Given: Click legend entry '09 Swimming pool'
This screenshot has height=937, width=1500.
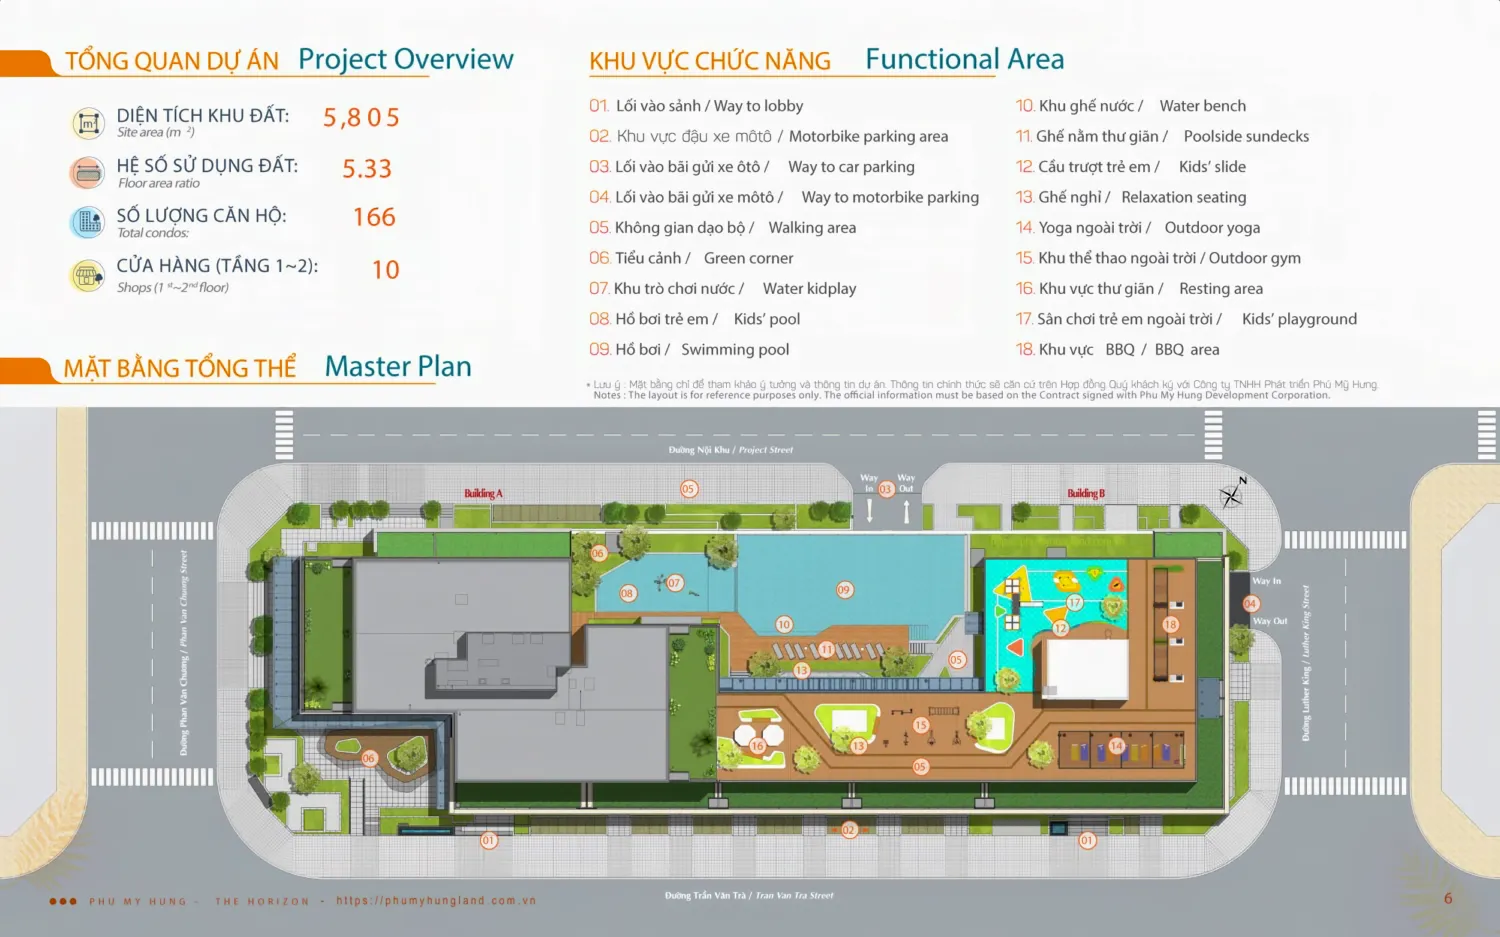Looking at the screenshot, I should 689,350.
